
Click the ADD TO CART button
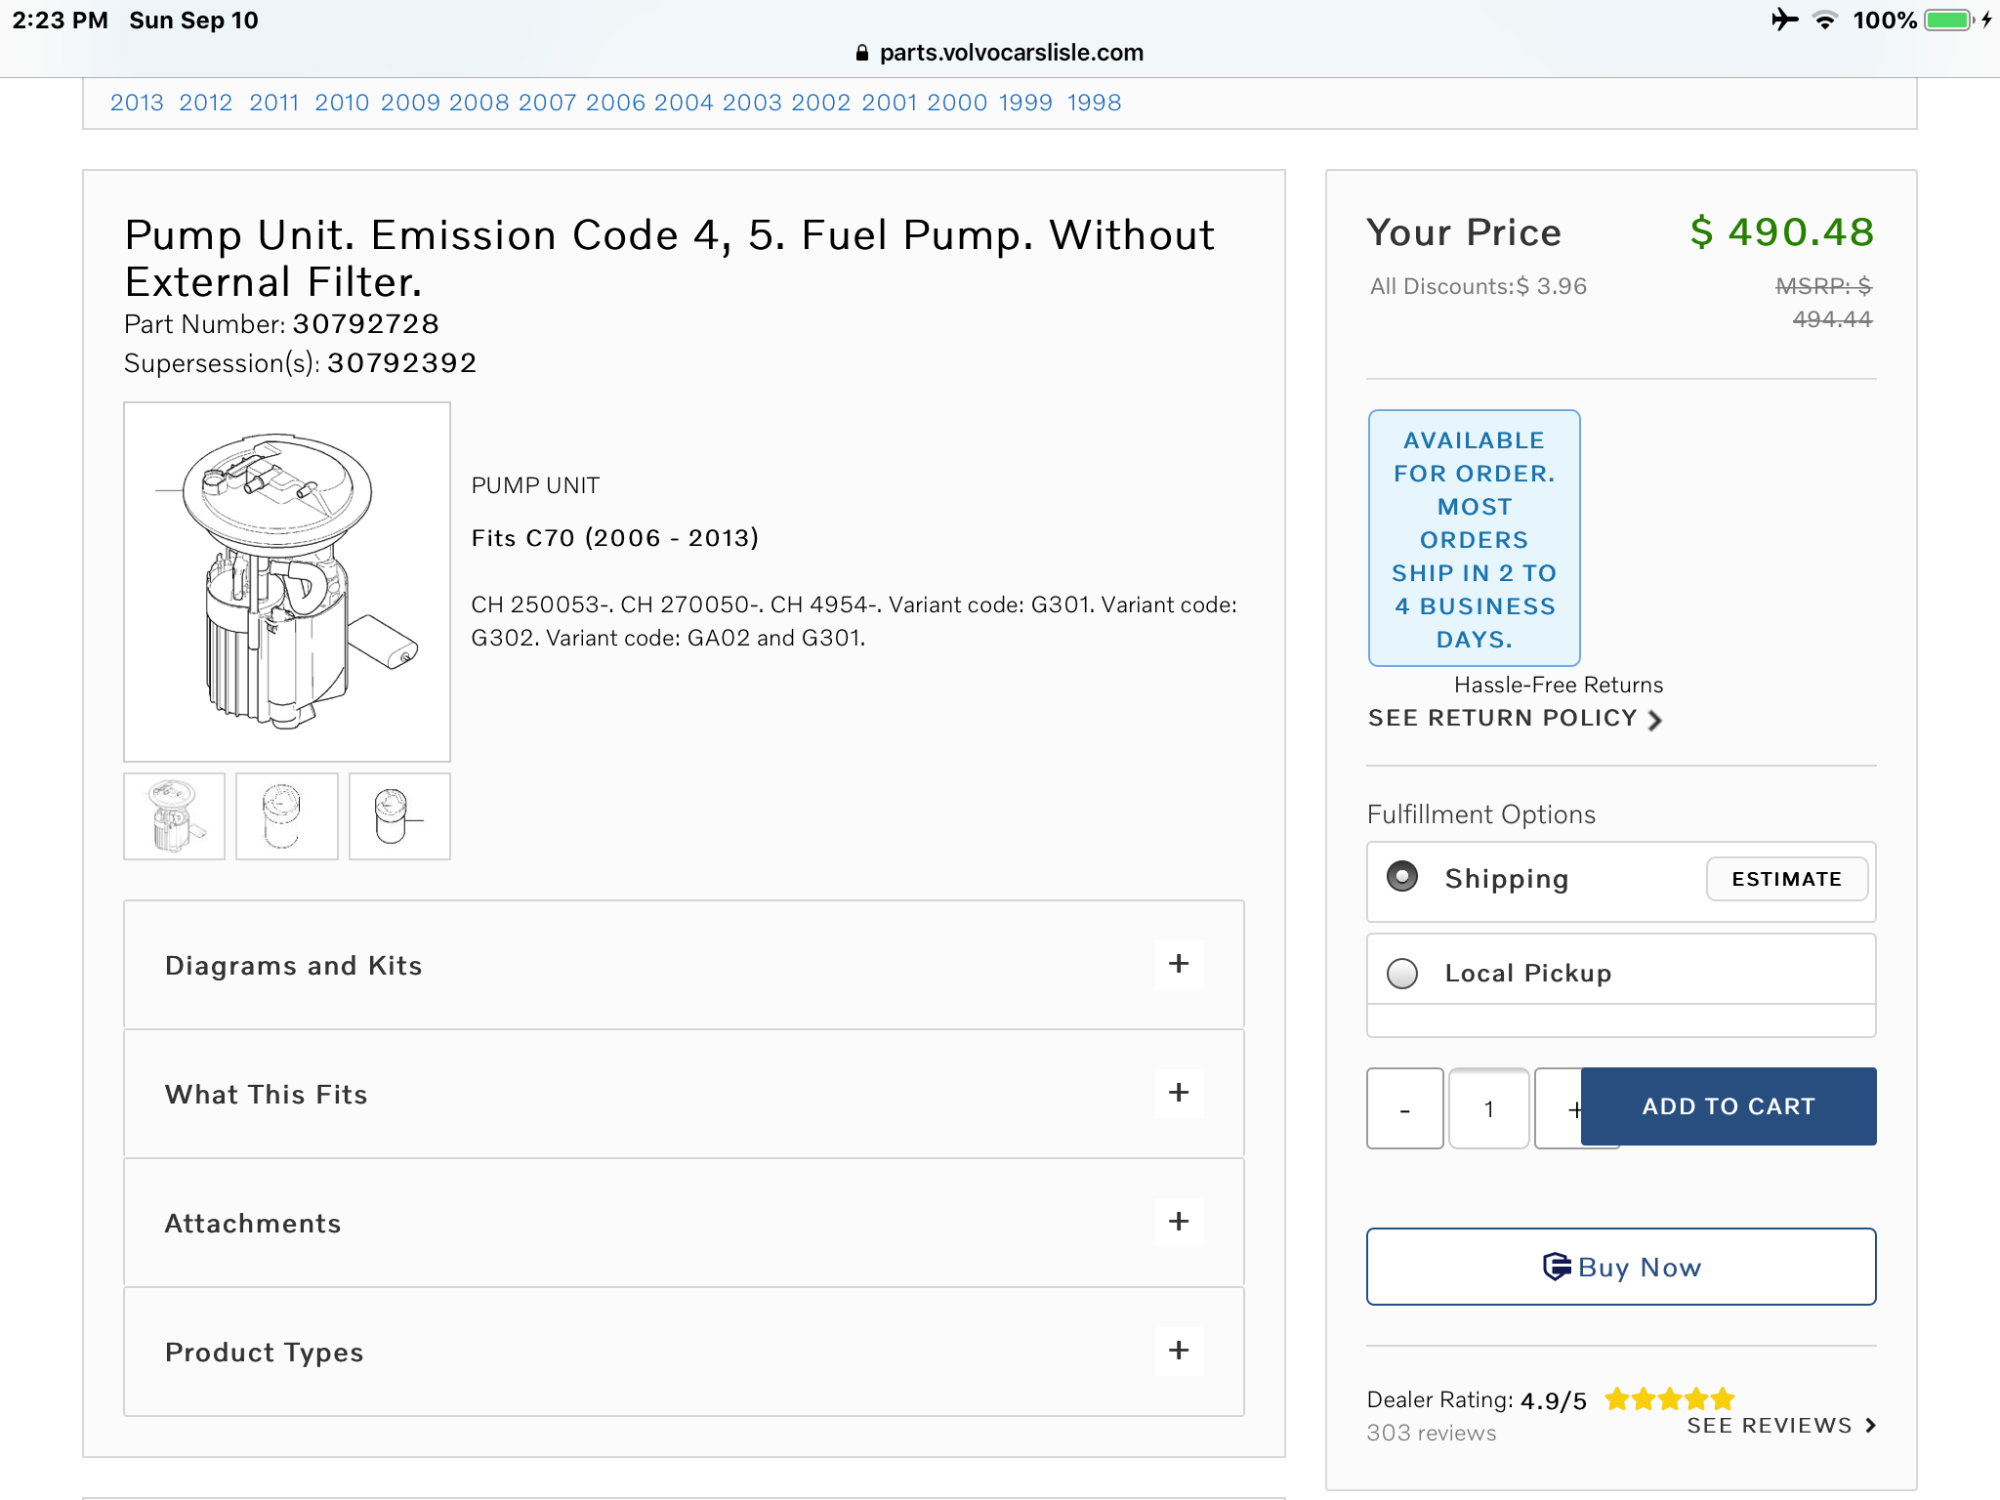(1727, 1106)
